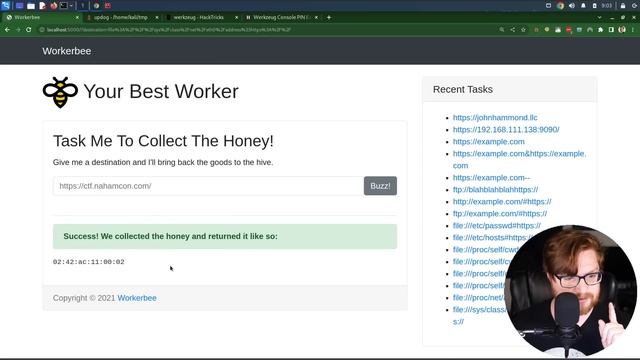Open the Chrome profile avatar
The width and height of the screenshot is (640, 360).
coord(622,30)
